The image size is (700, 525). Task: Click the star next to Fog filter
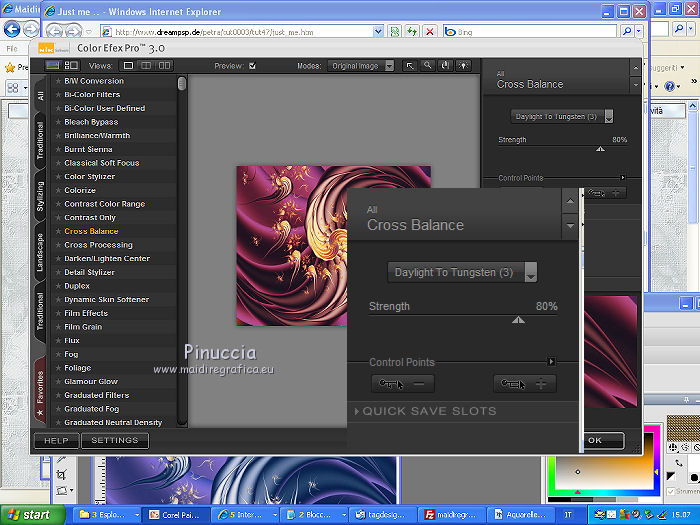click(59, 355)
